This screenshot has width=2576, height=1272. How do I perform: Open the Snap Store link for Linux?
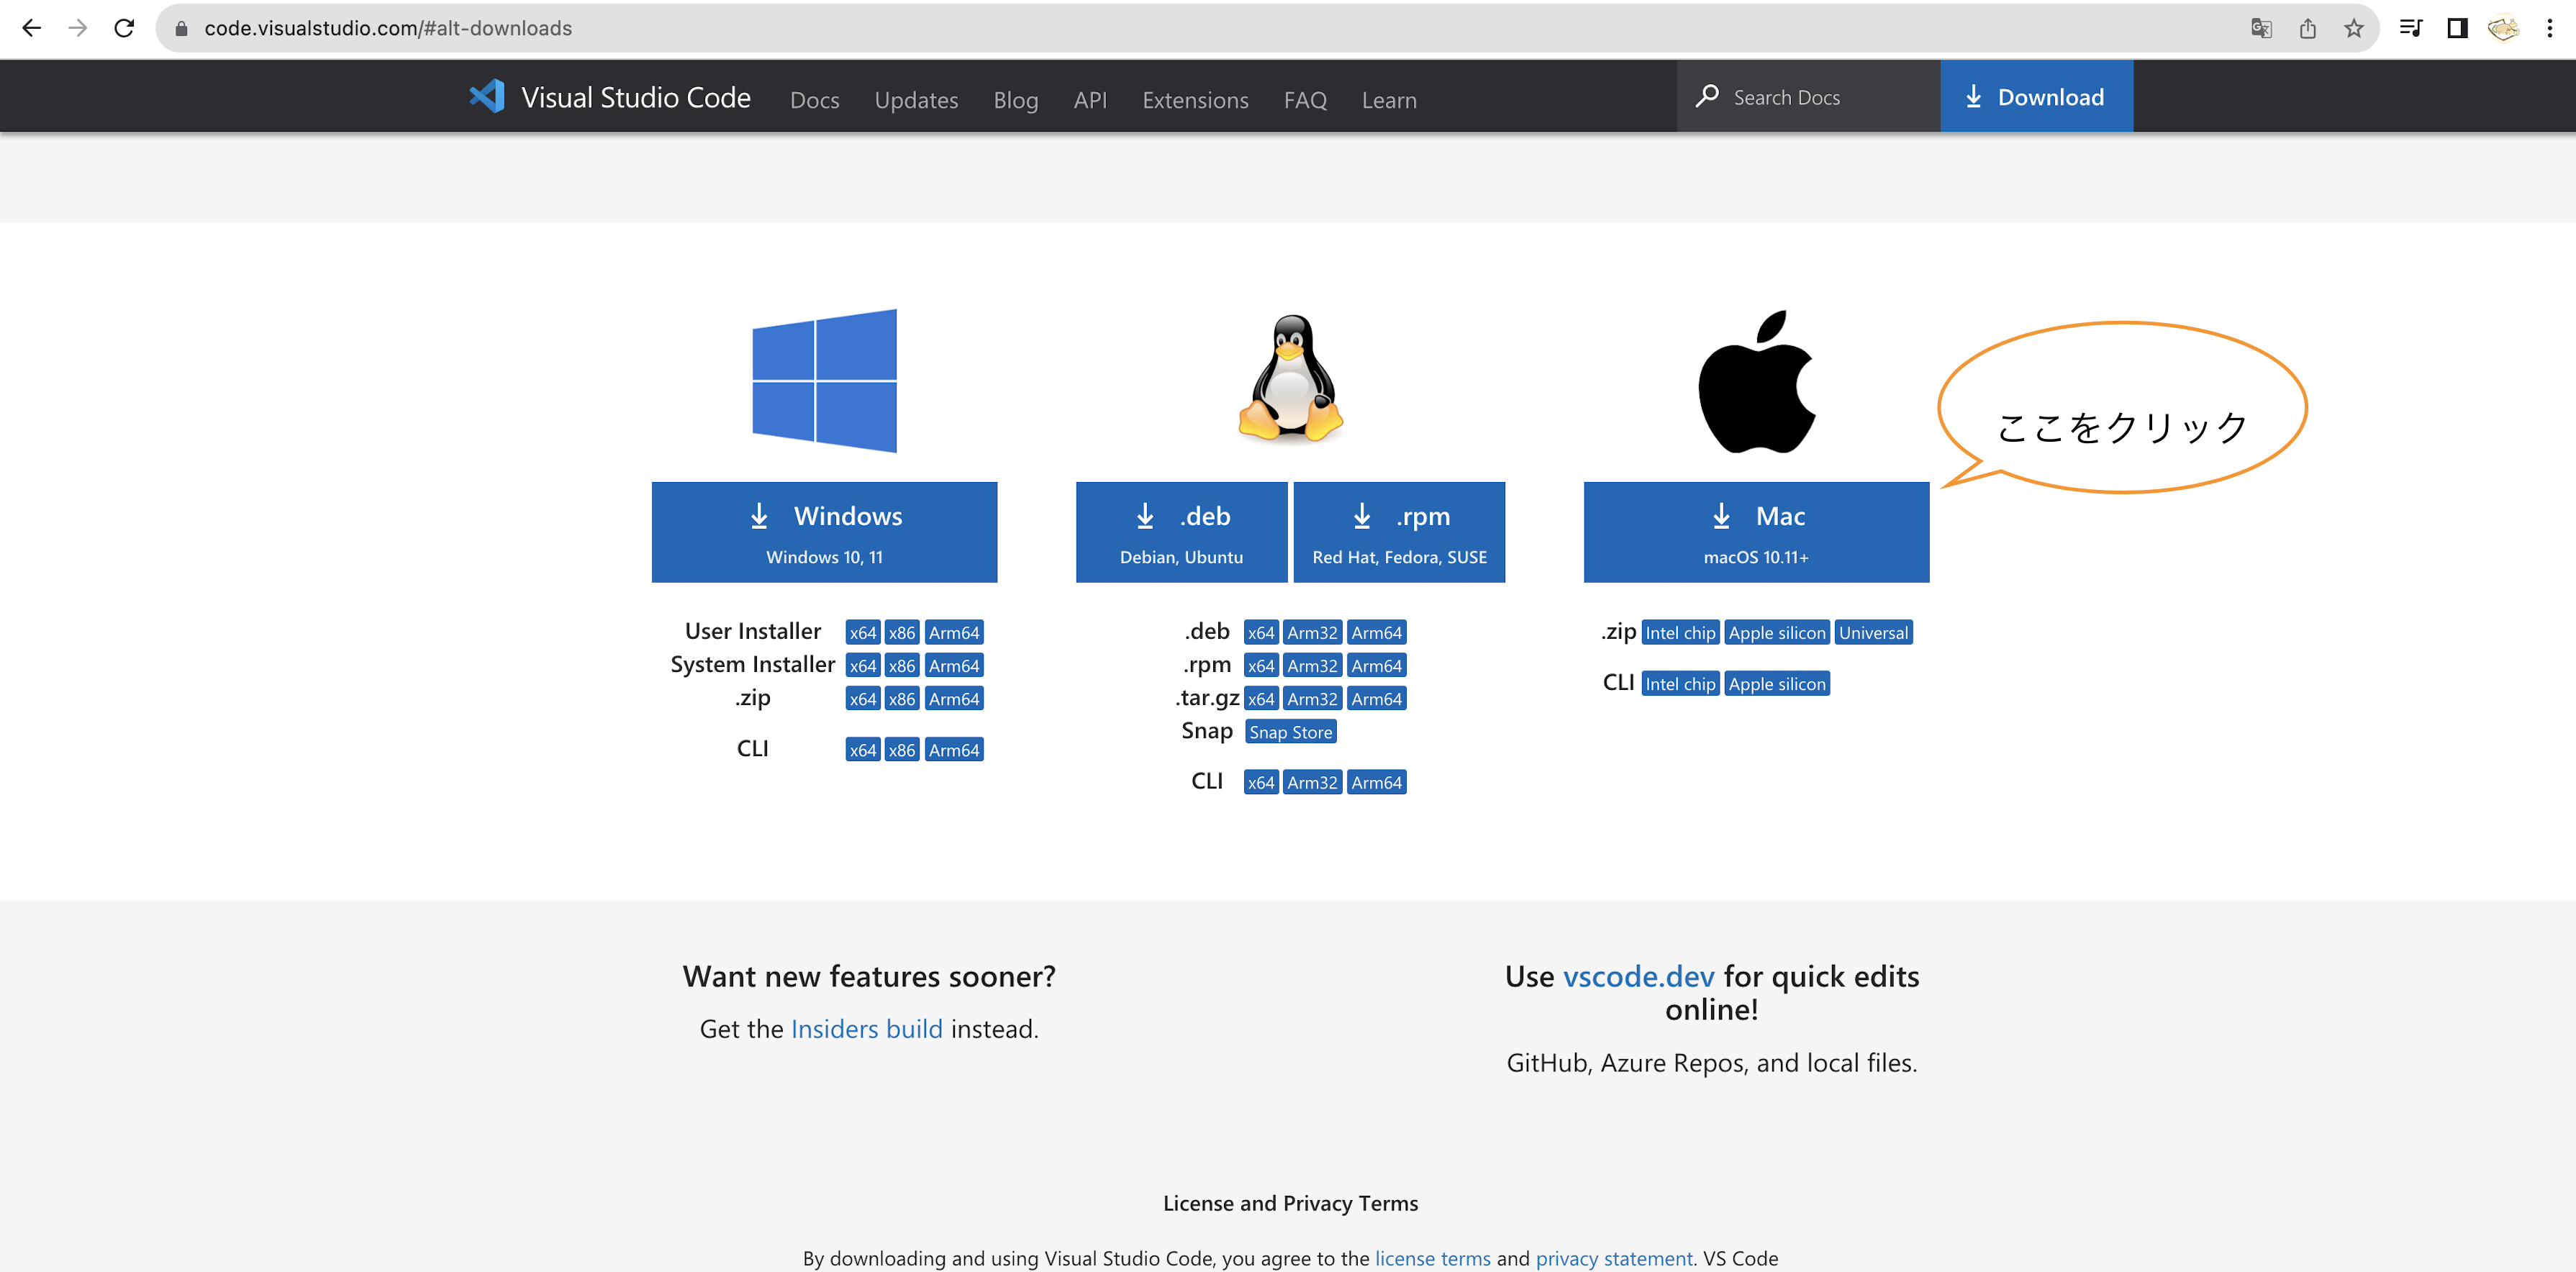tap(1290, 731)
